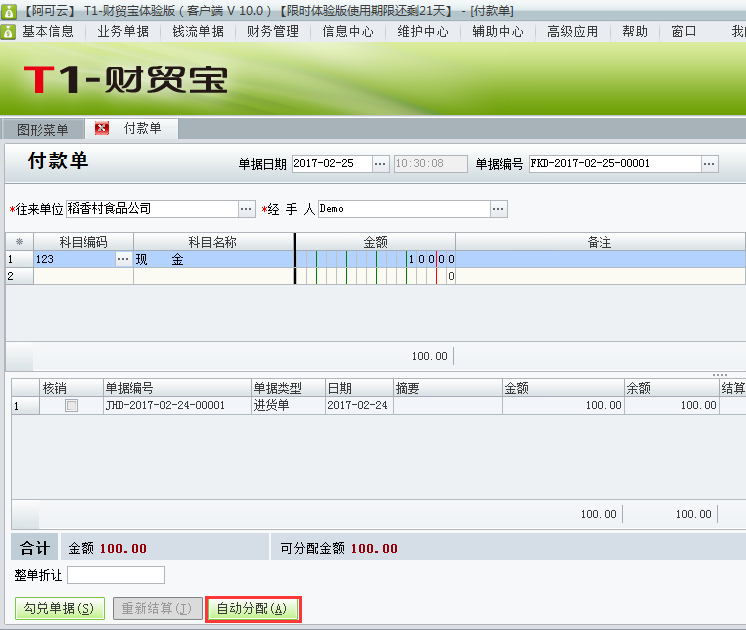Select the 科目名称 cell 现金
Screen dimensions: 746x630
214,259
